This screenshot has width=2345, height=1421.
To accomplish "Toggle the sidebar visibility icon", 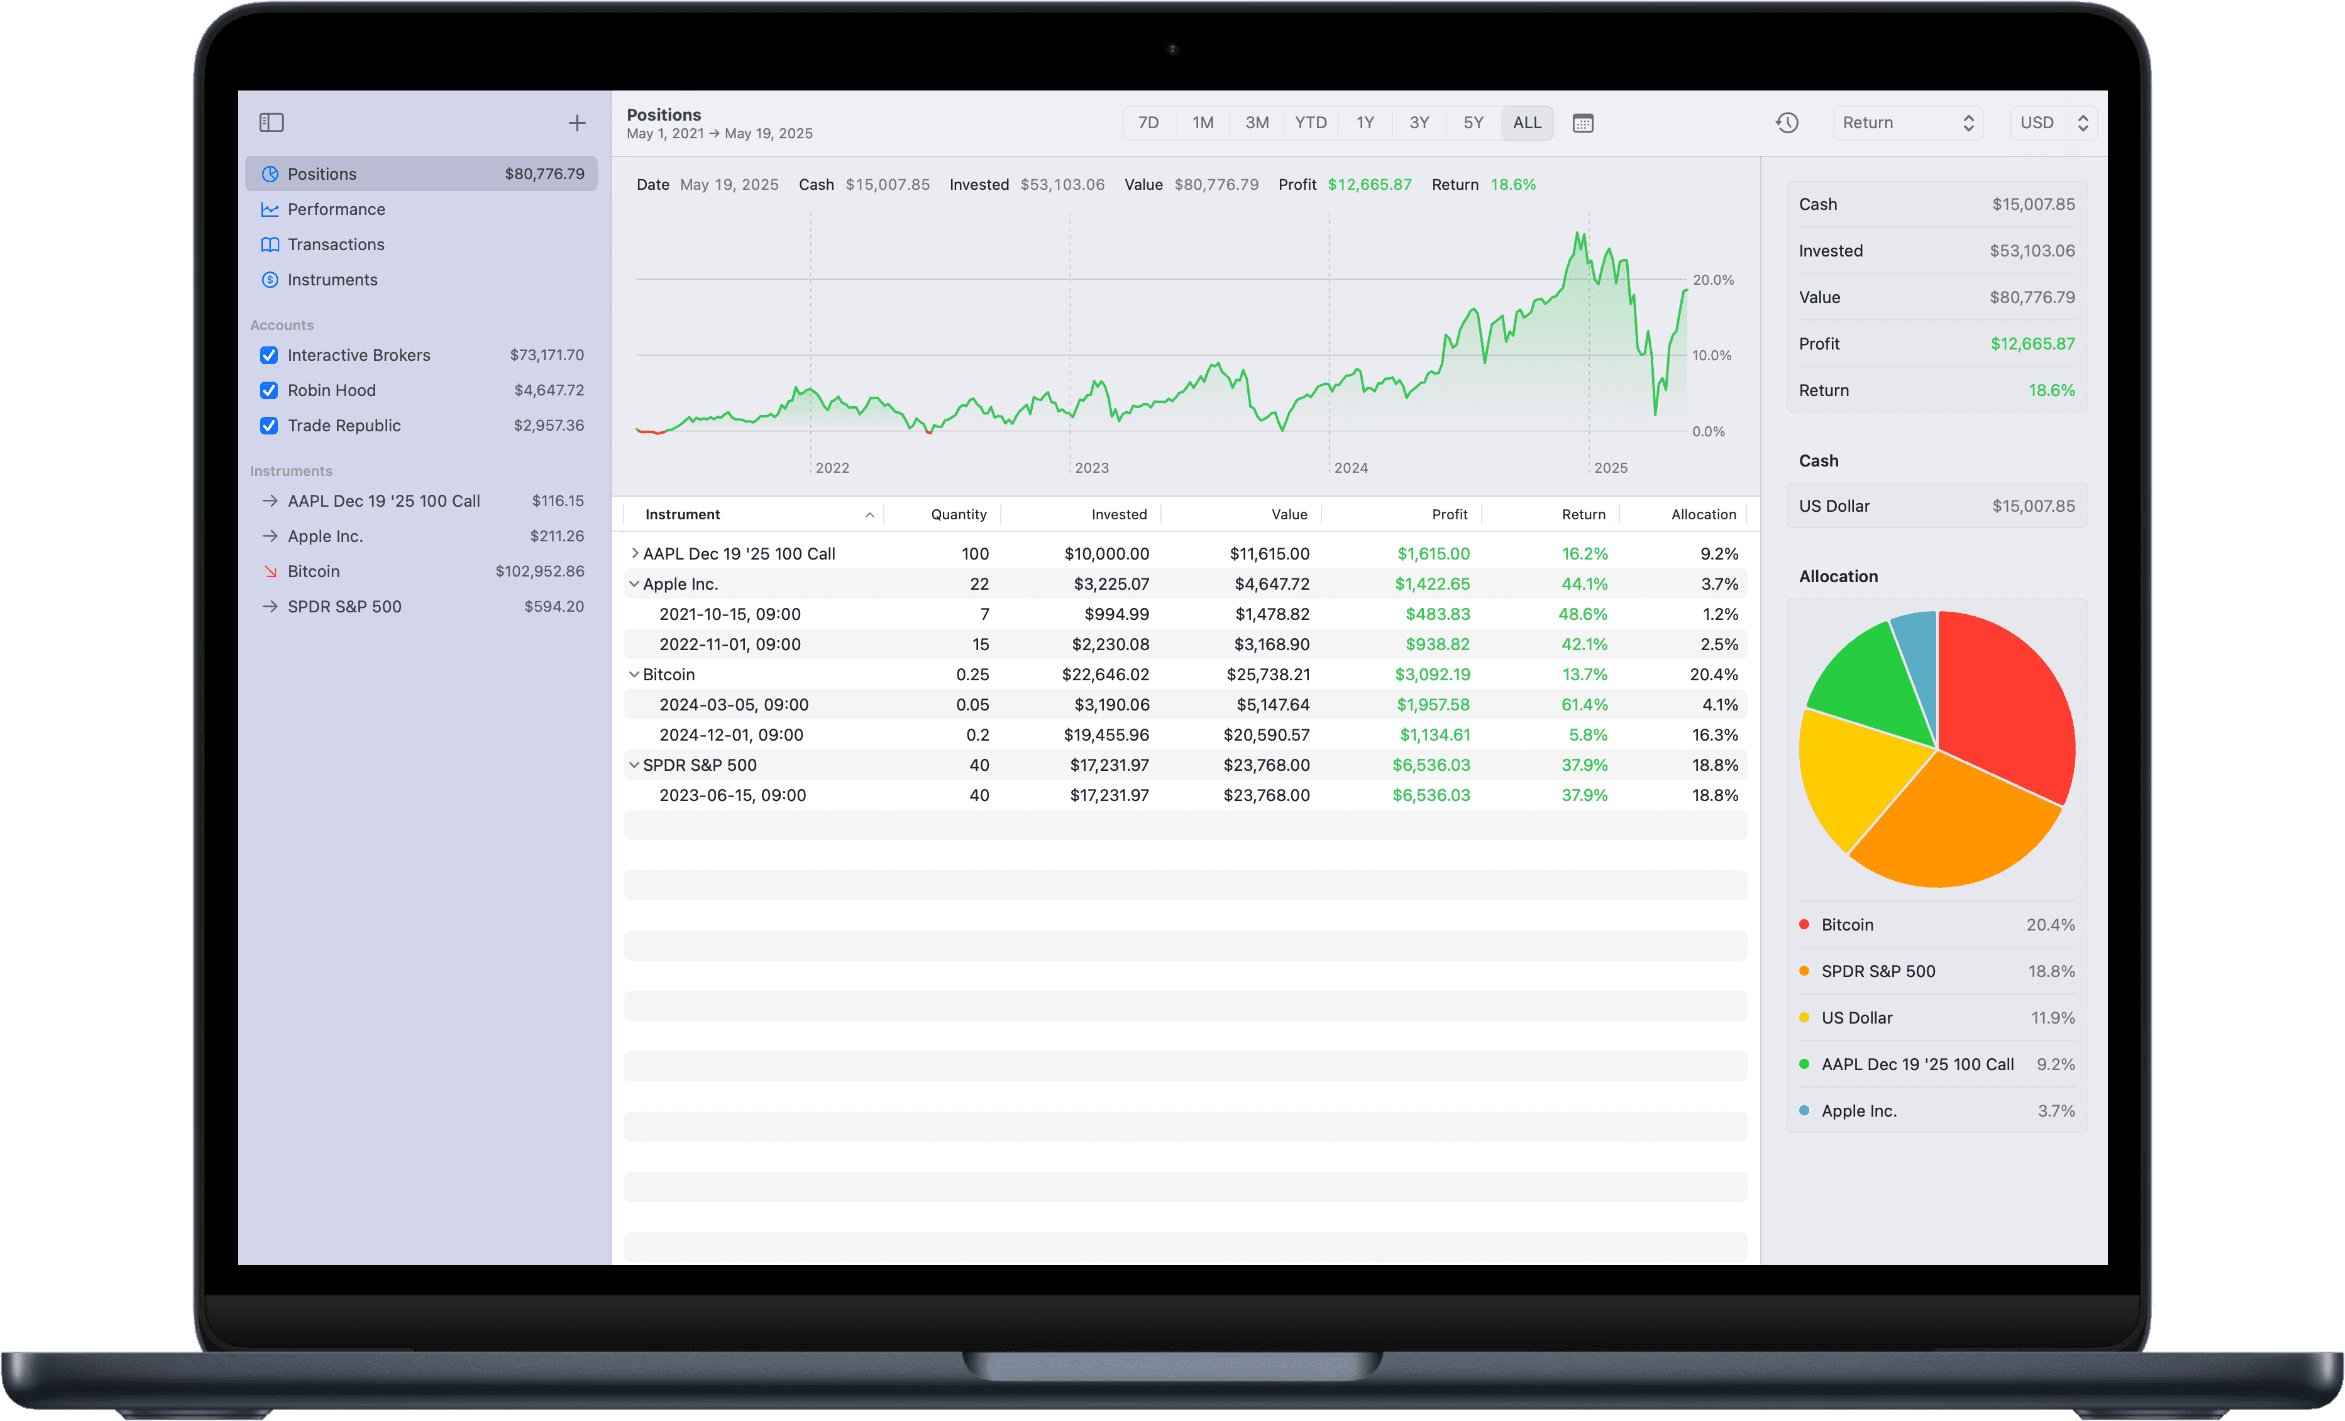I will [270, 122].
